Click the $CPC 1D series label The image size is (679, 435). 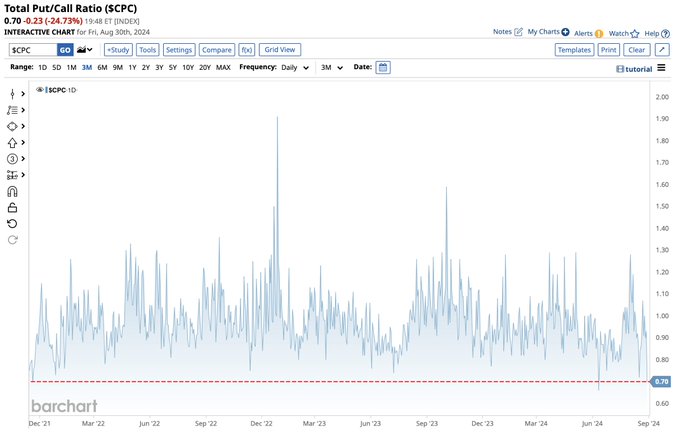point(62,90)
